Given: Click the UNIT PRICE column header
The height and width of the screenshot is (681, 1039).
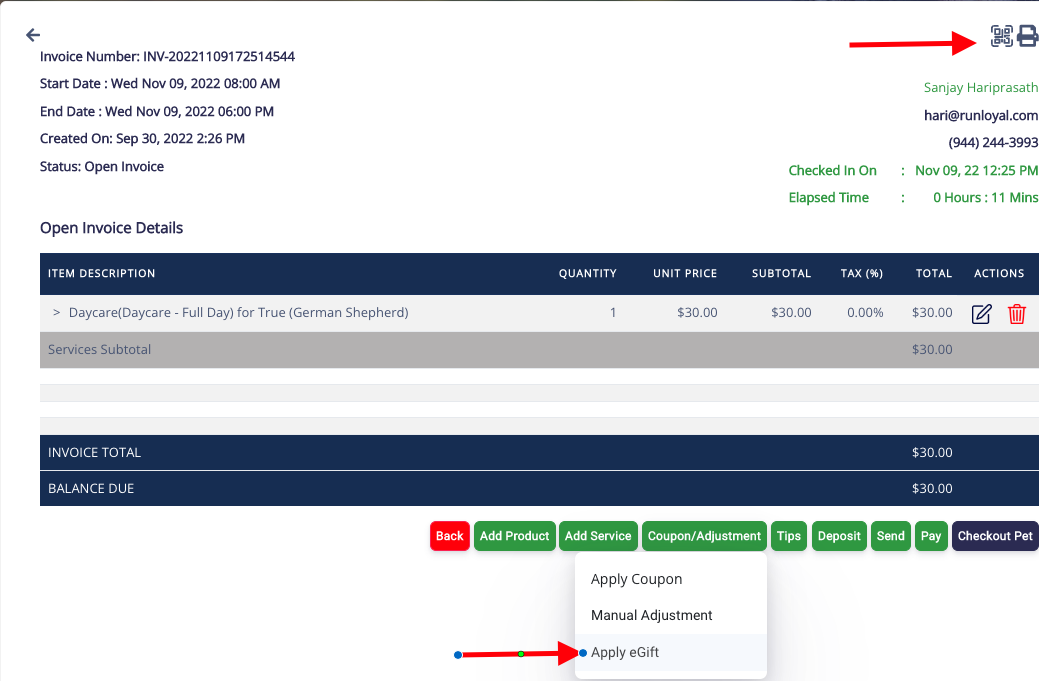Looking at the screenshot, I should pos(685,274).
